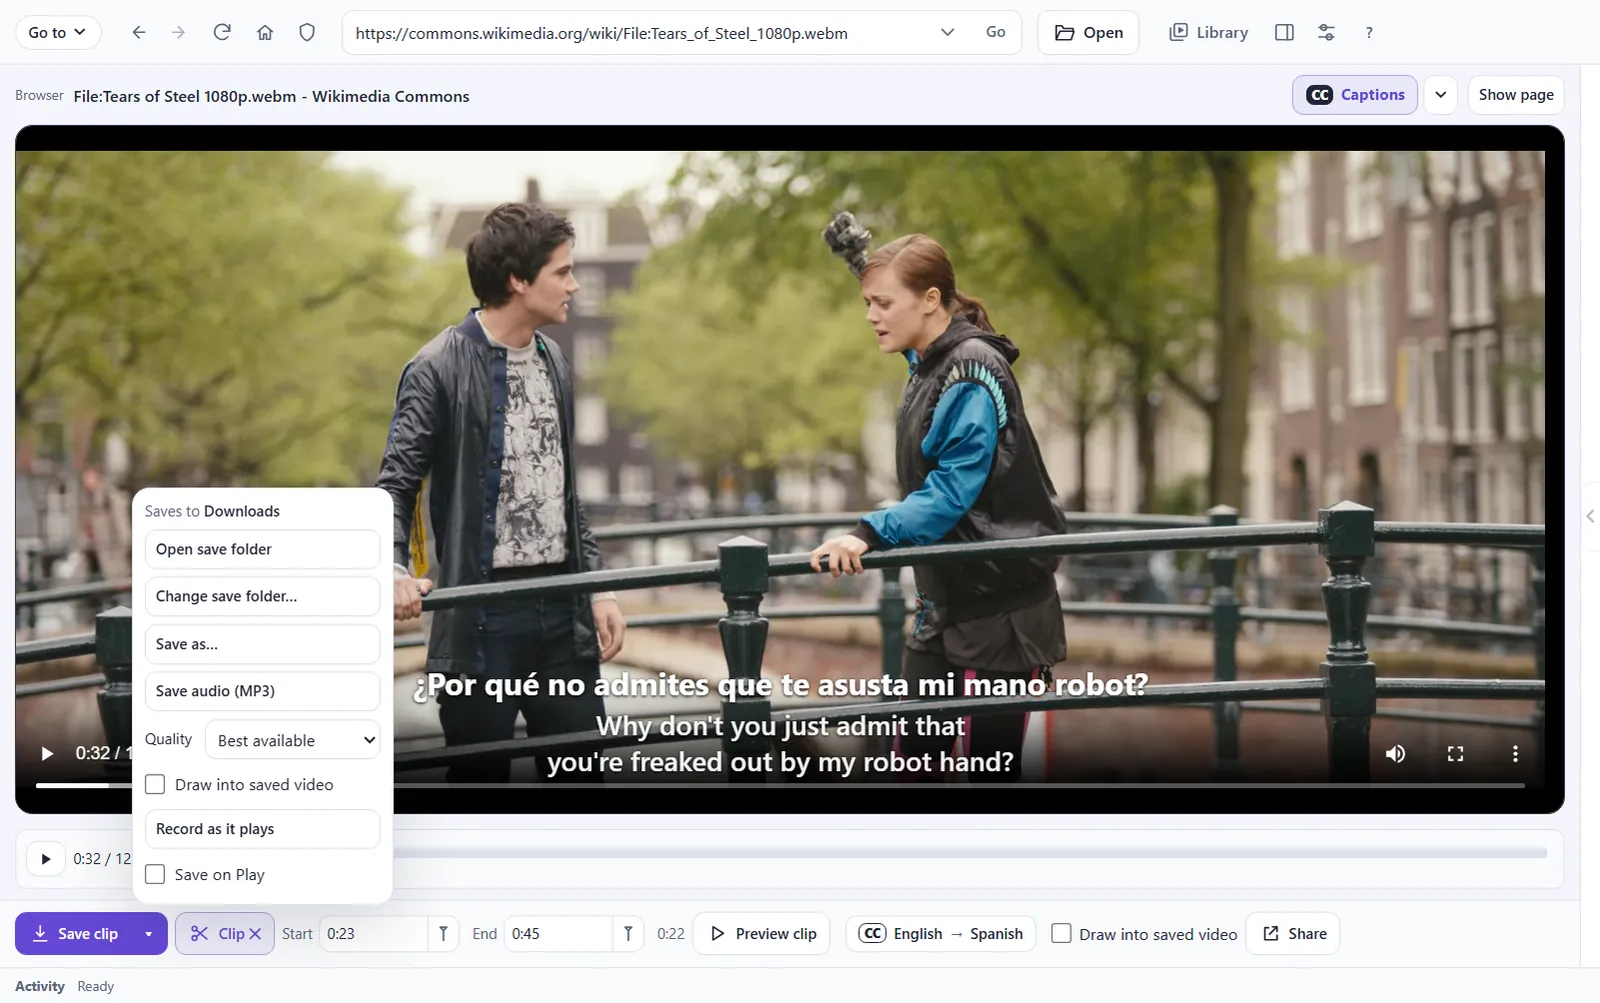Open the Go to dropdown
This screenshot has height=1003, width=1600.
58,32
